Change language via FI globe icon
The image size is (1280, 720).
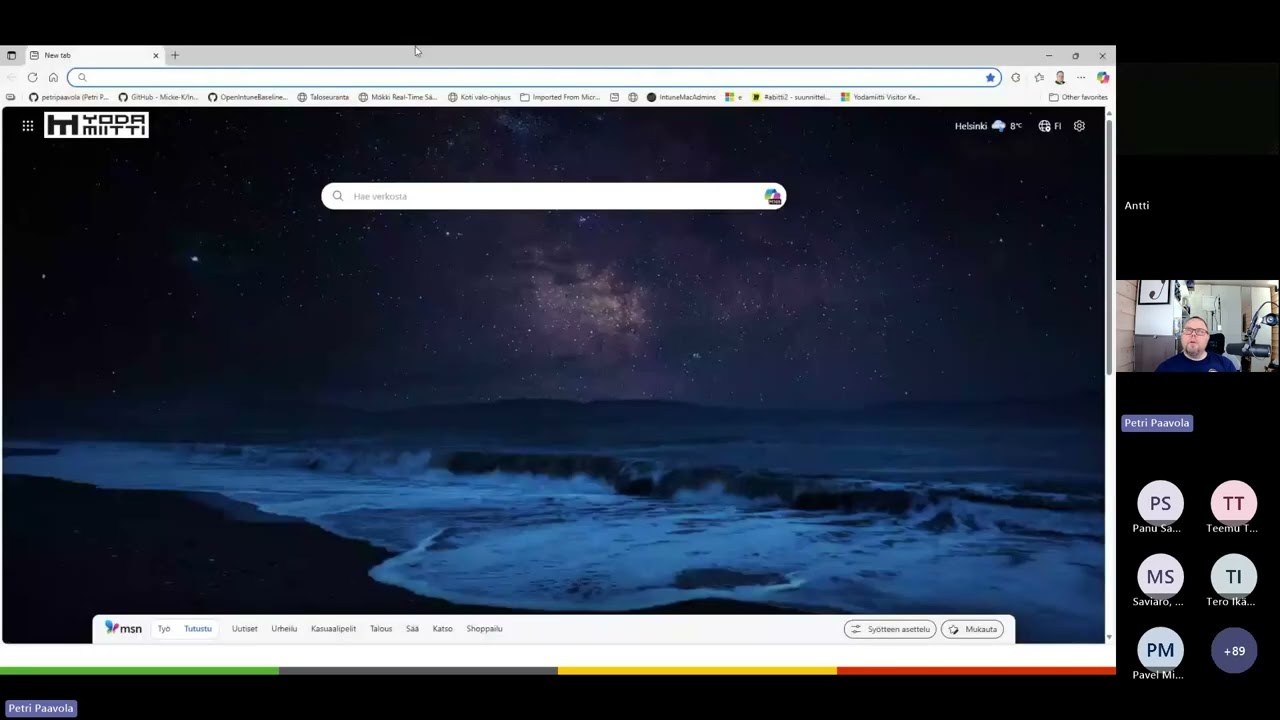pyautogui.click(x=1050, y=126)
